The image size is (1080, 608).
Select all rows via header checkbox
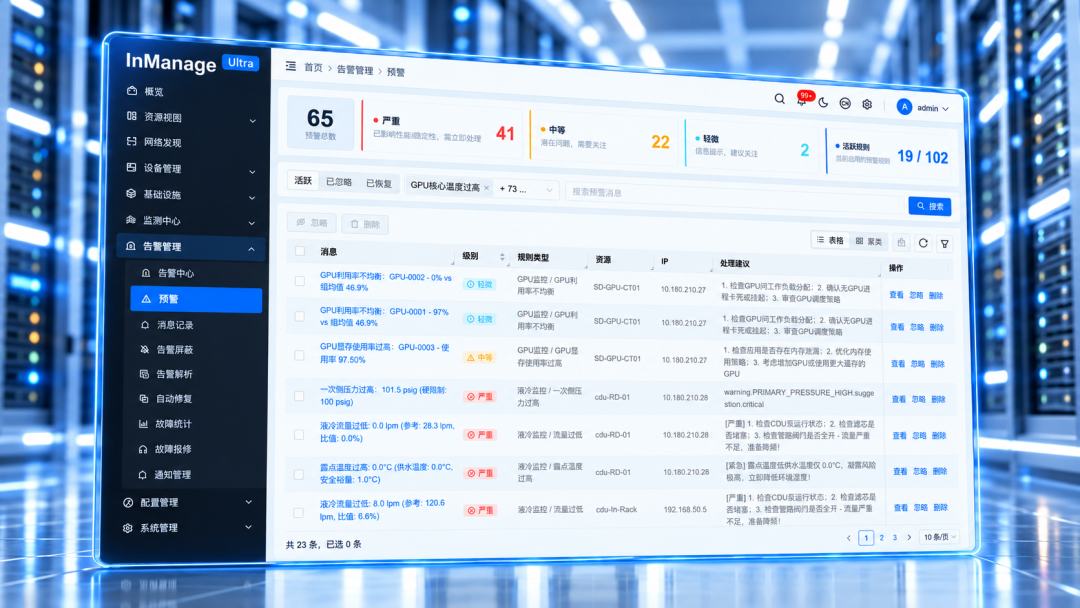300,251
